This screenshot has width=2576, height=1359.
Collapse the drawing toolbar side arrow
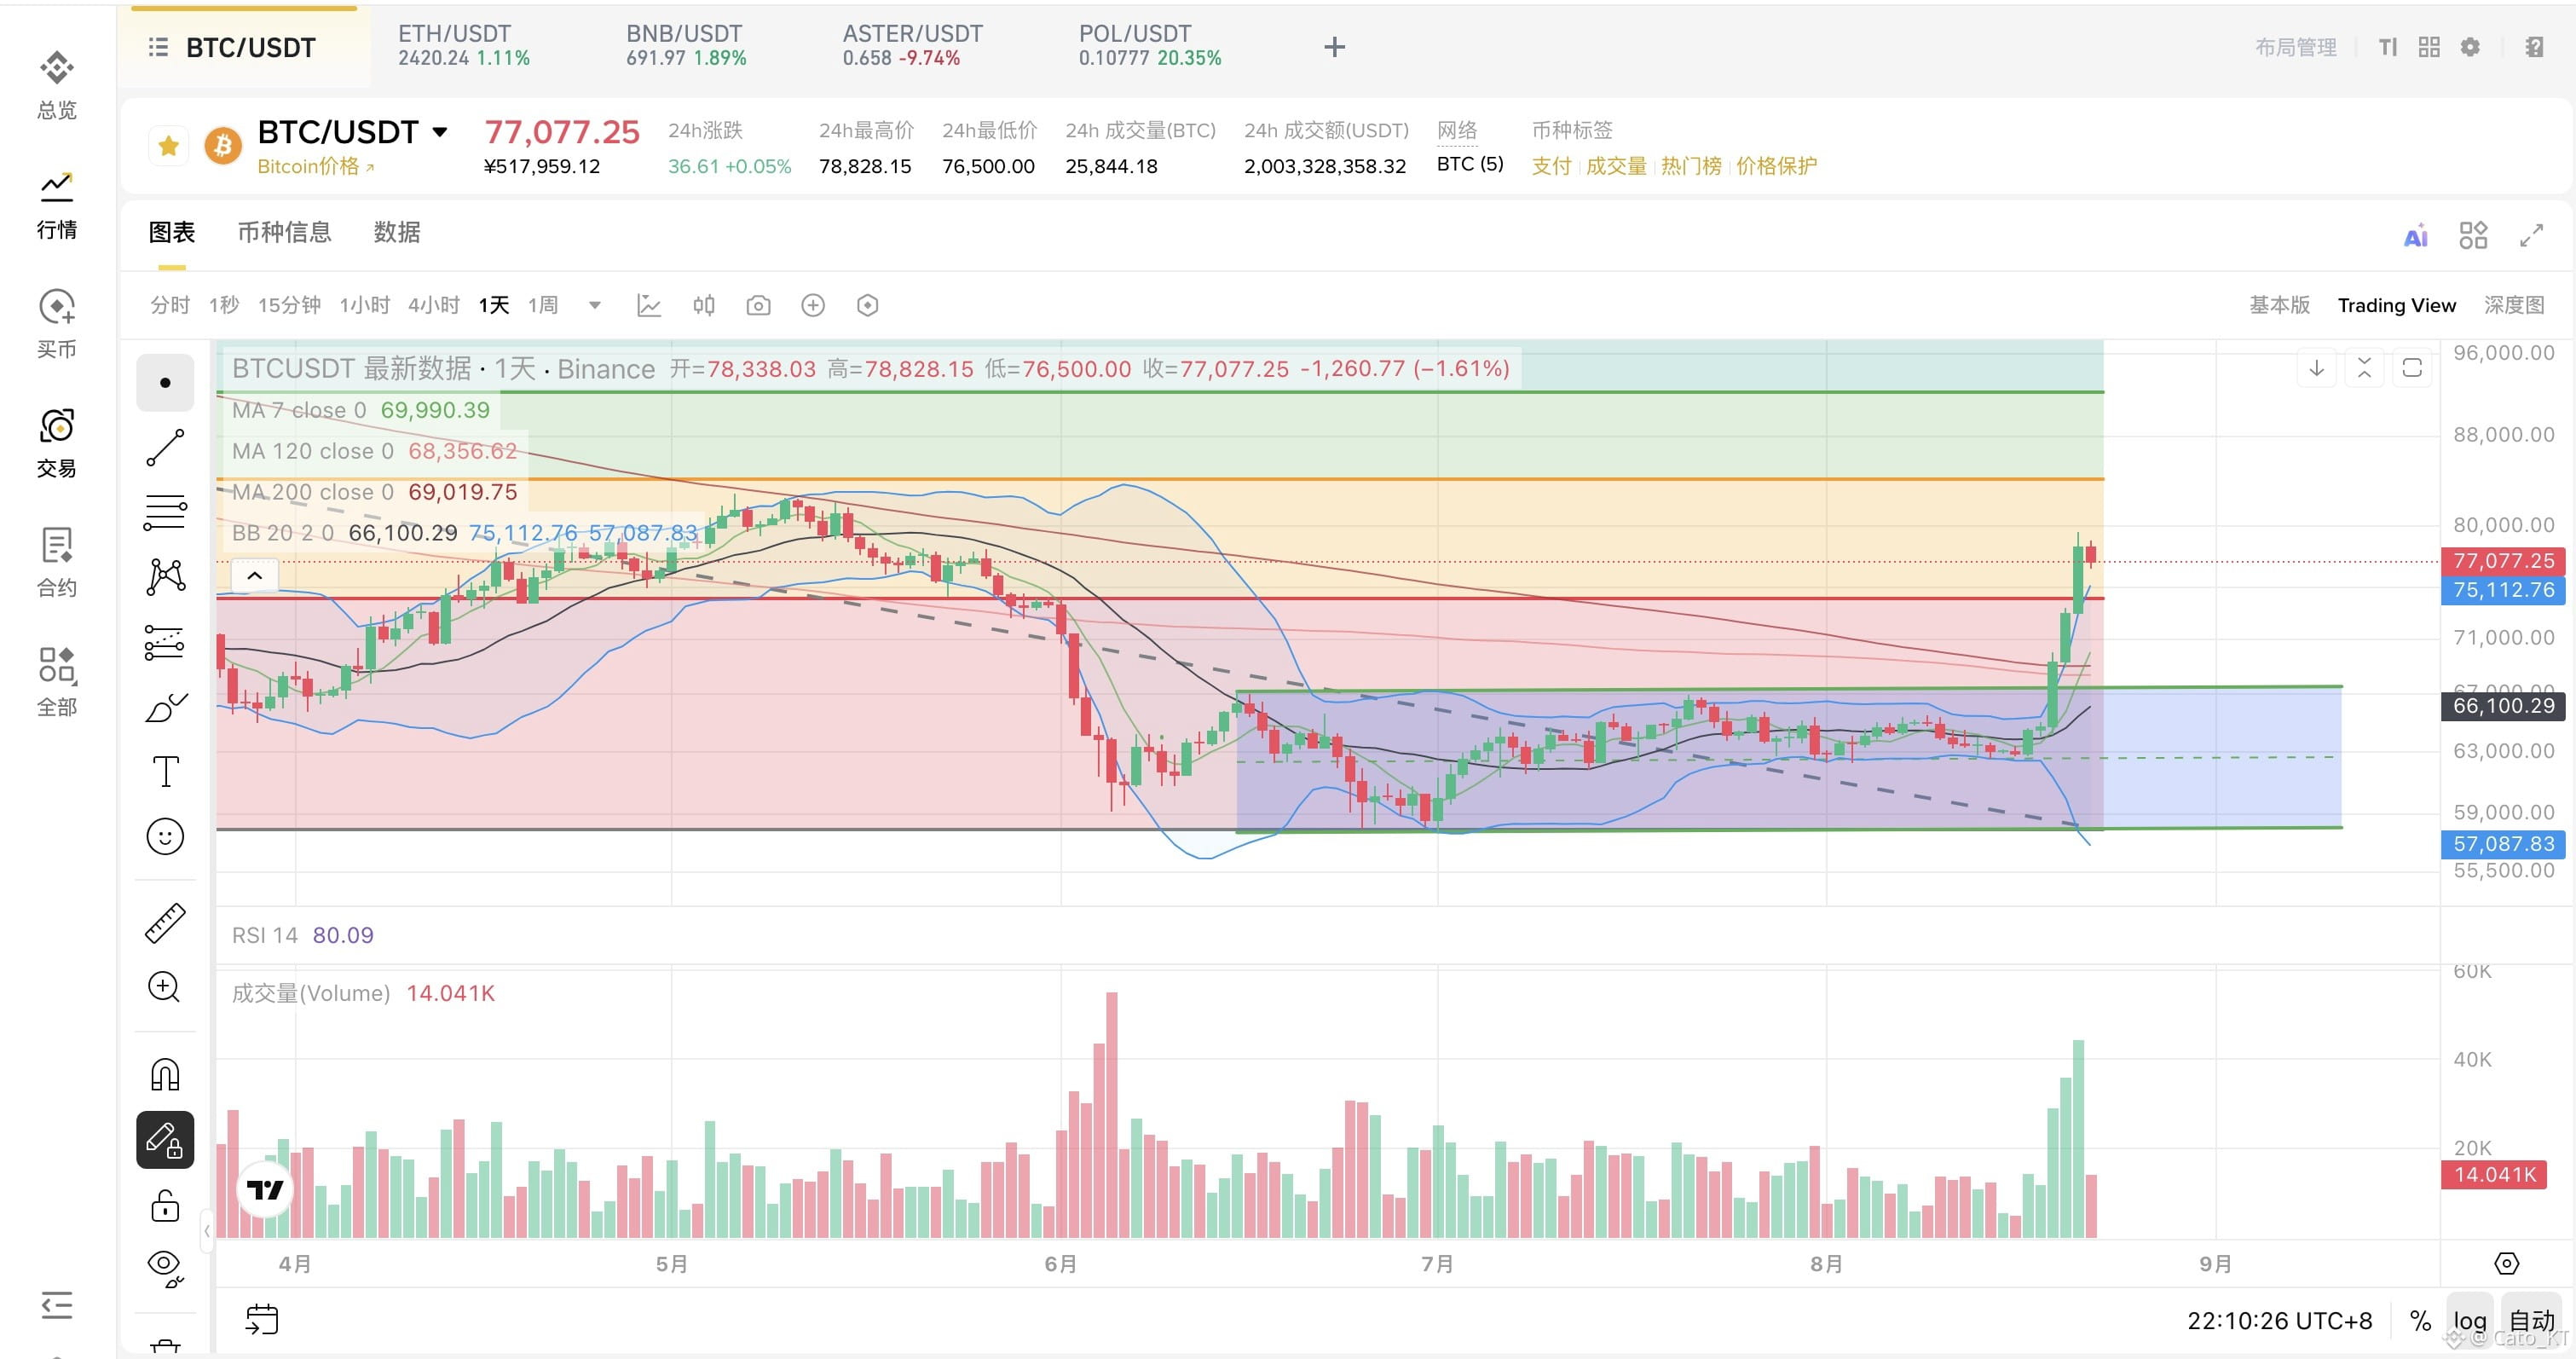coord(207,1231)
